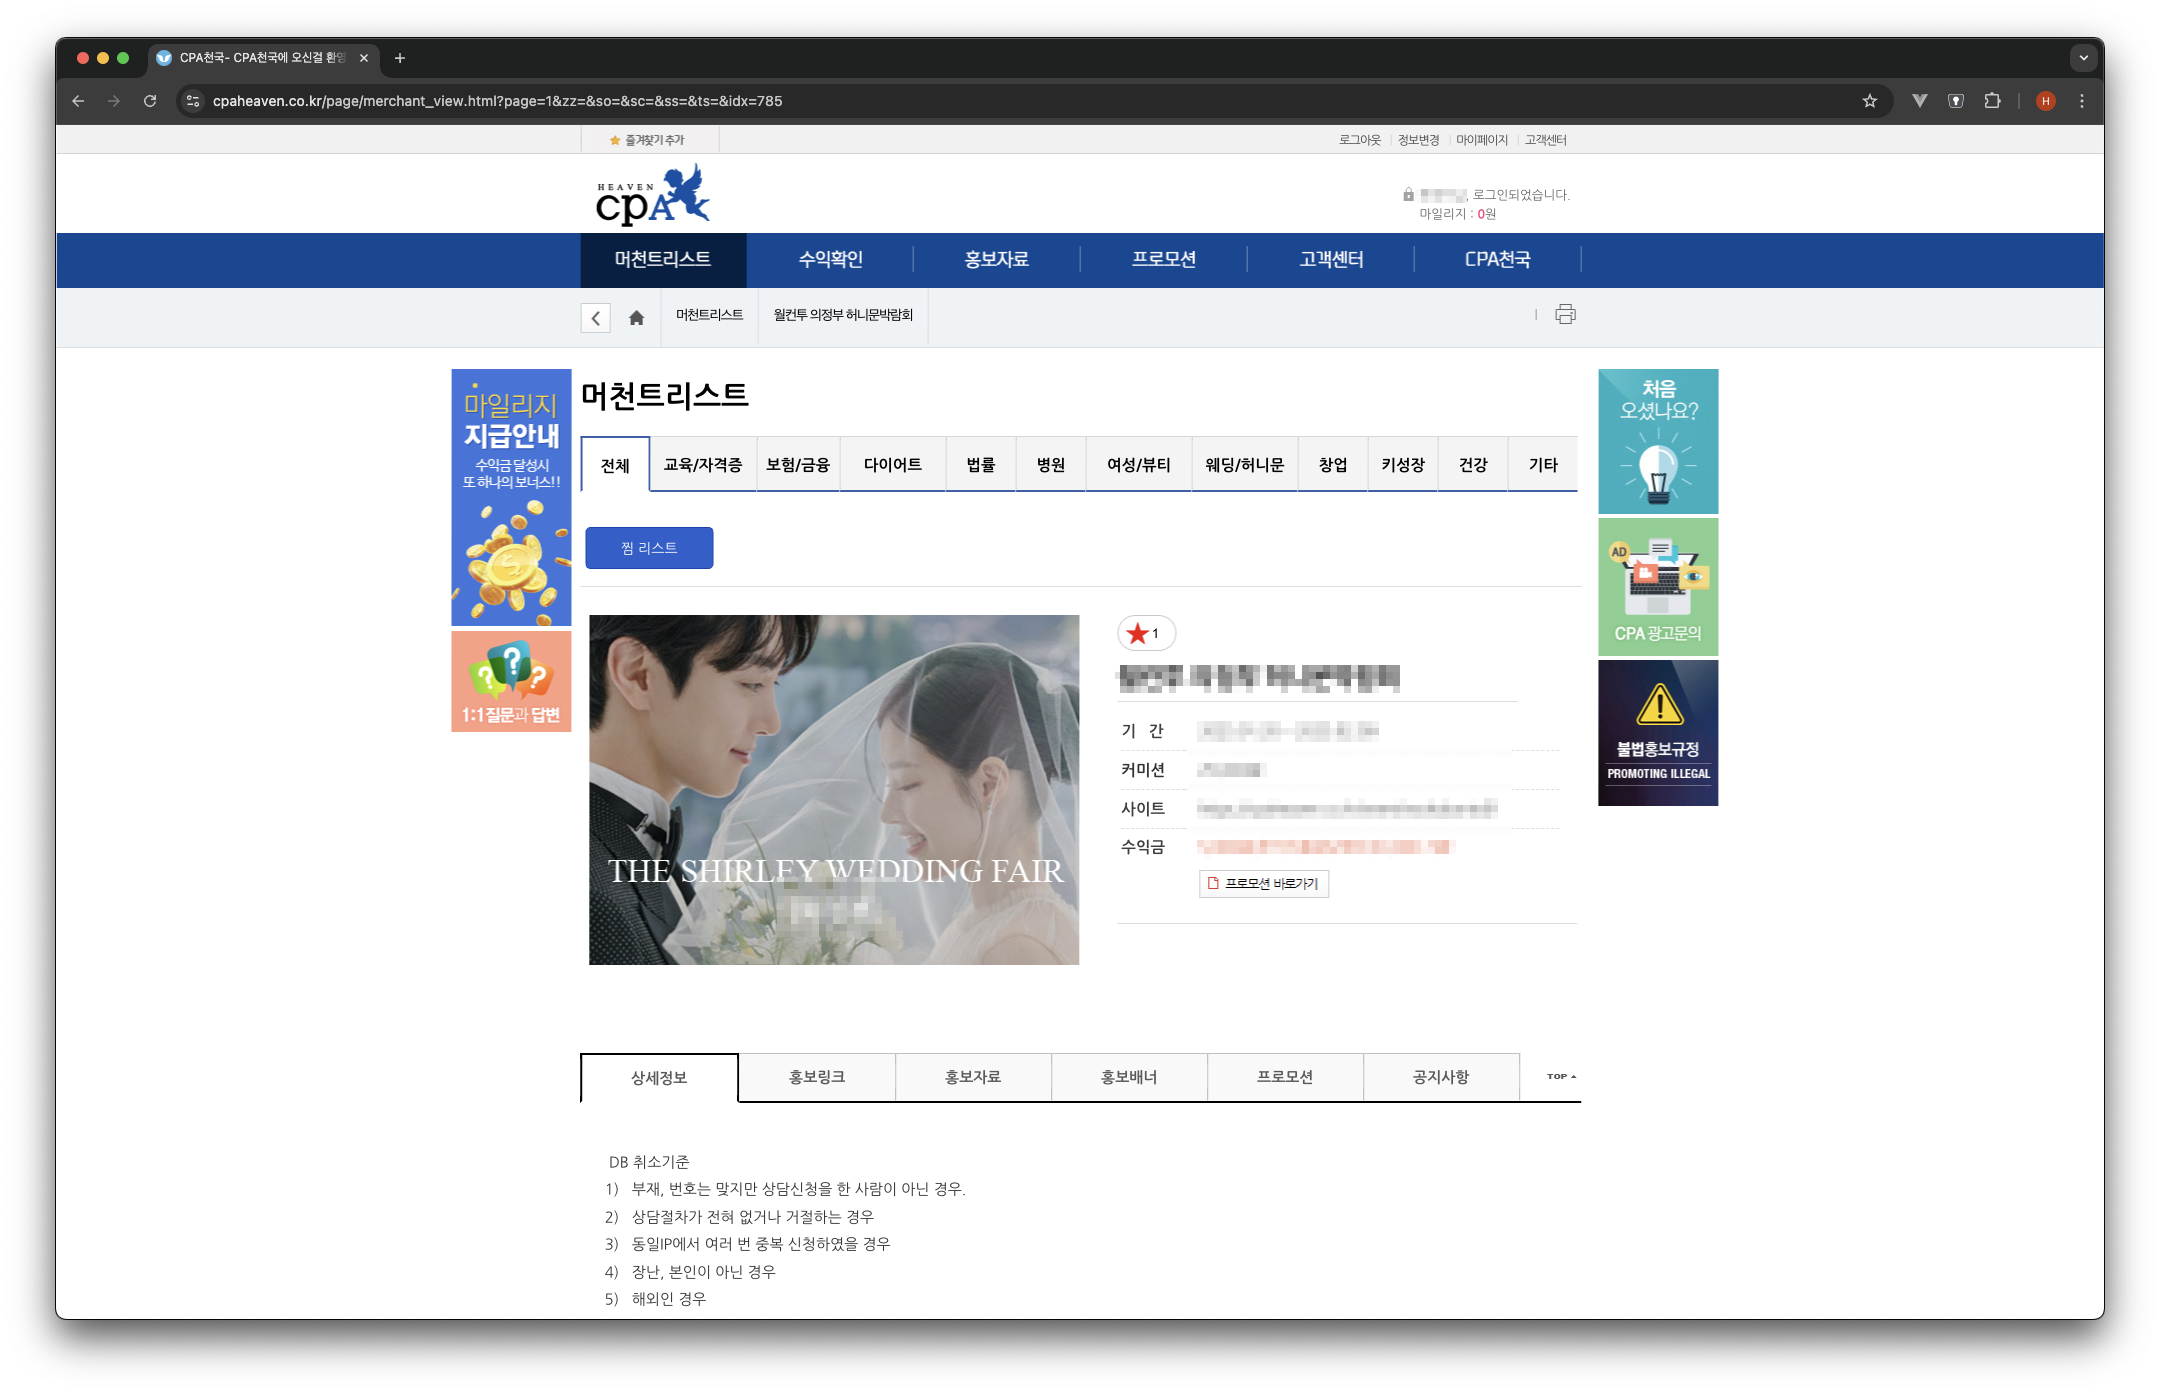Image resolution: width=2160 pixels, height=1393 pixels.
Task: Select the 병원 category tab
Action: pyautogui.click(x=1051, y=465)
